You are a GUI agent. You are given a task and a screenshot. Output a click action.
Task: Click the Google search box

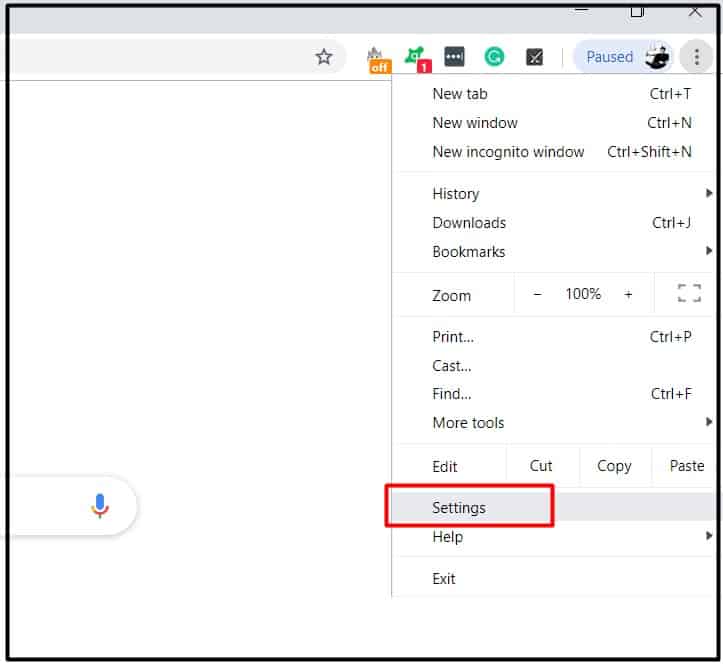pyautogui.click(x=69, y=506)
